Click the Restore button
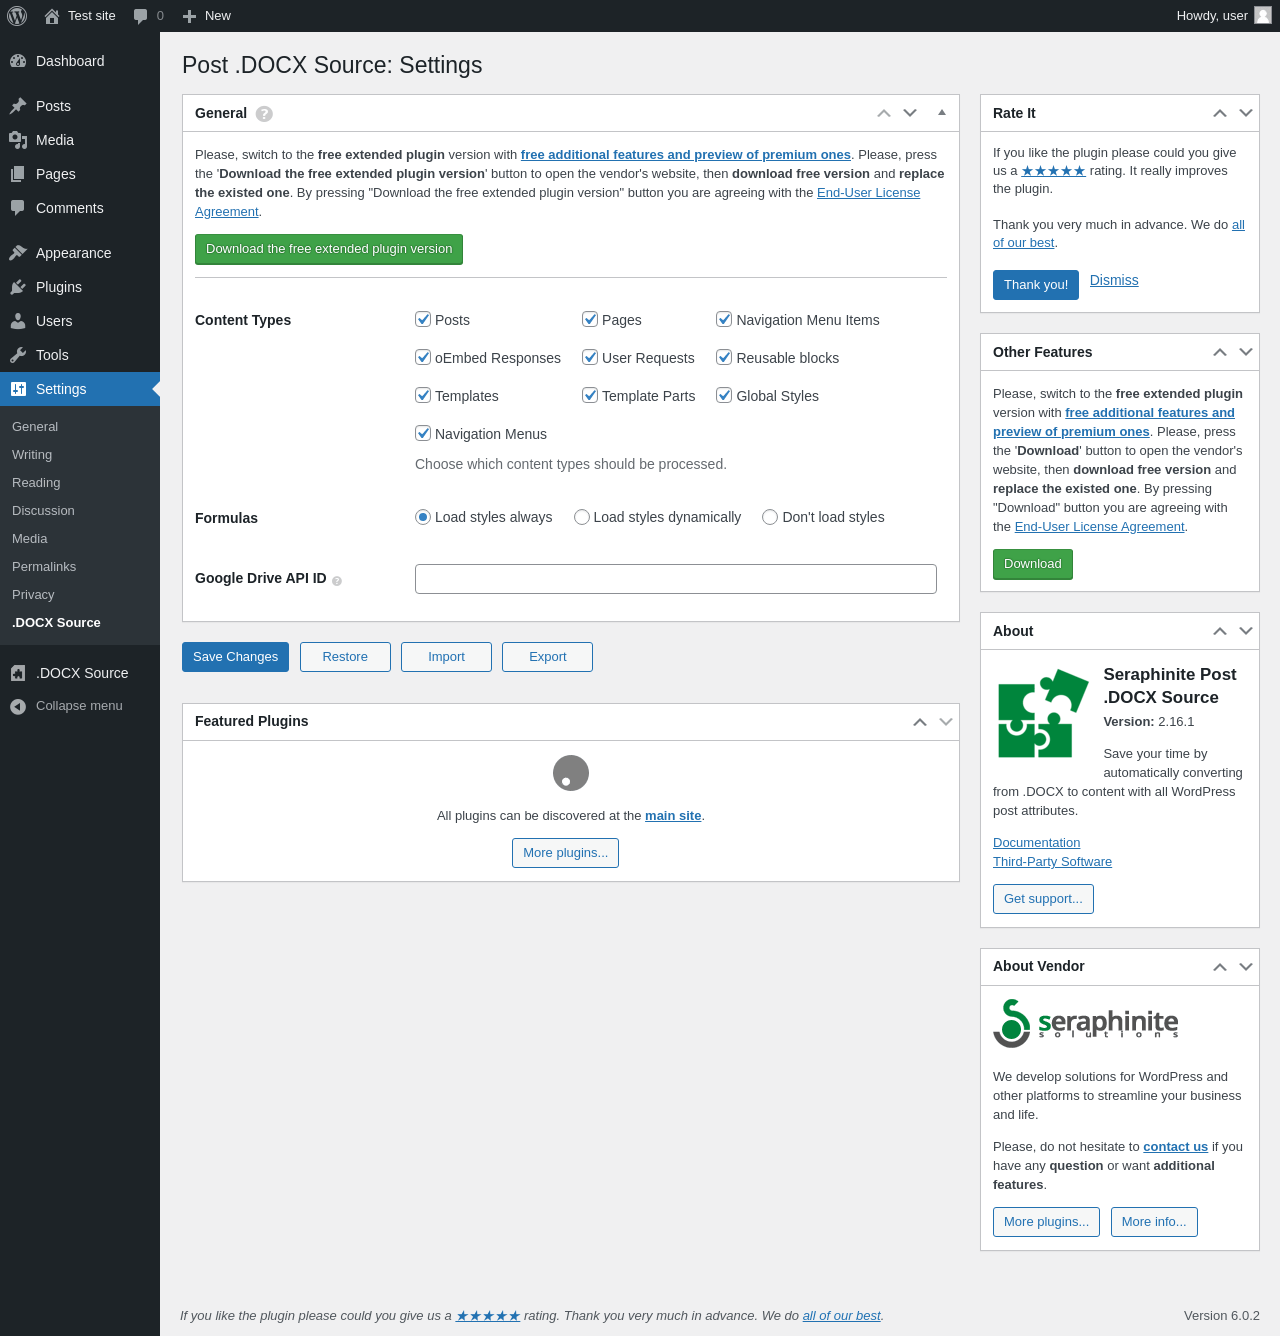1280x1336 pixels. coord(345,657)
